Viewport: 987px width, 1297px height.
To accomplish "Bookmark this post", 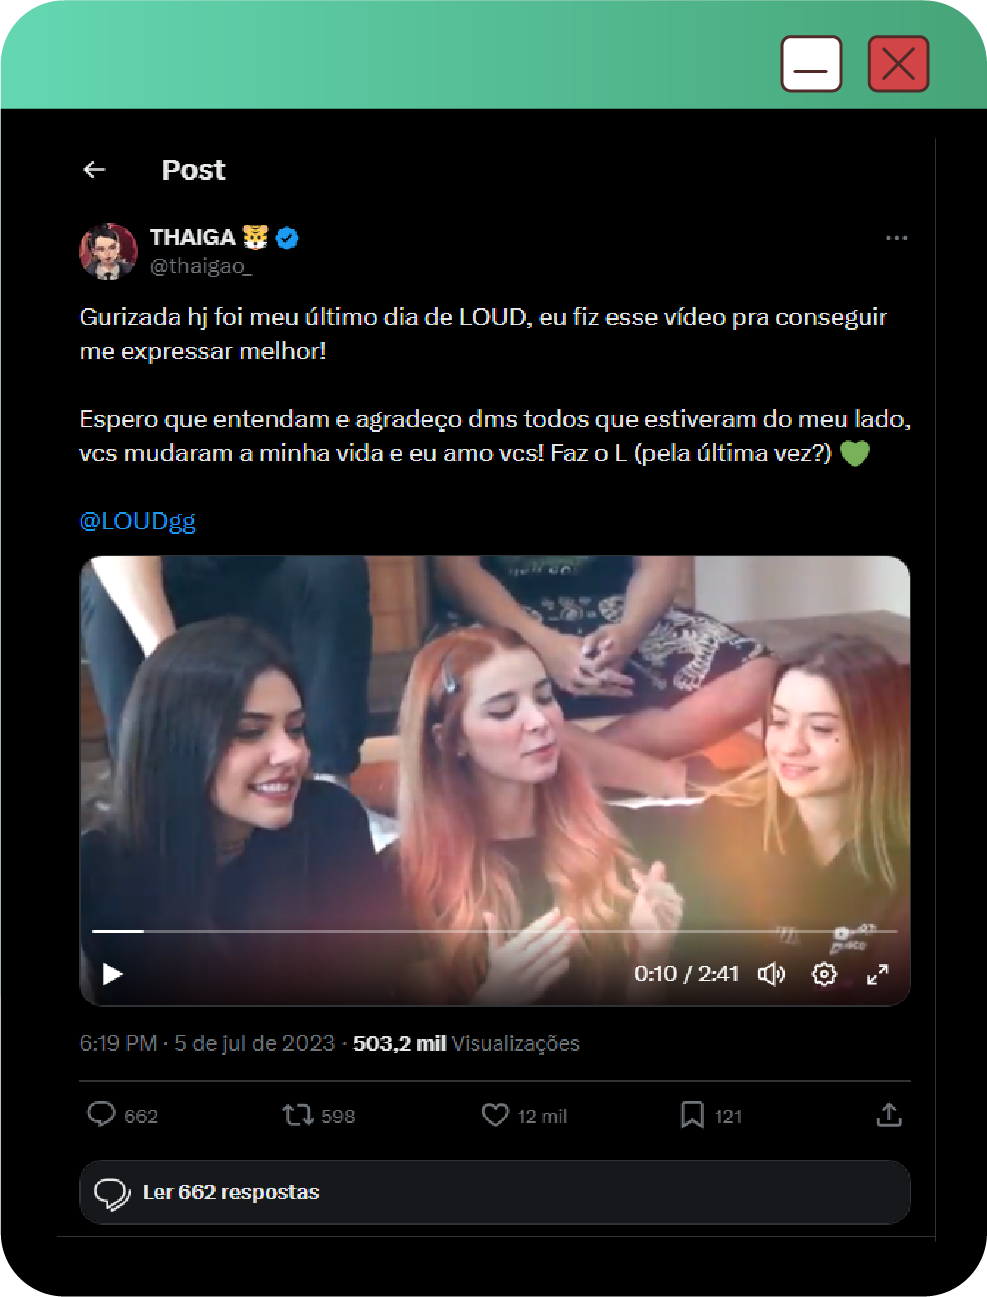I will click(x=692, y=1114).
